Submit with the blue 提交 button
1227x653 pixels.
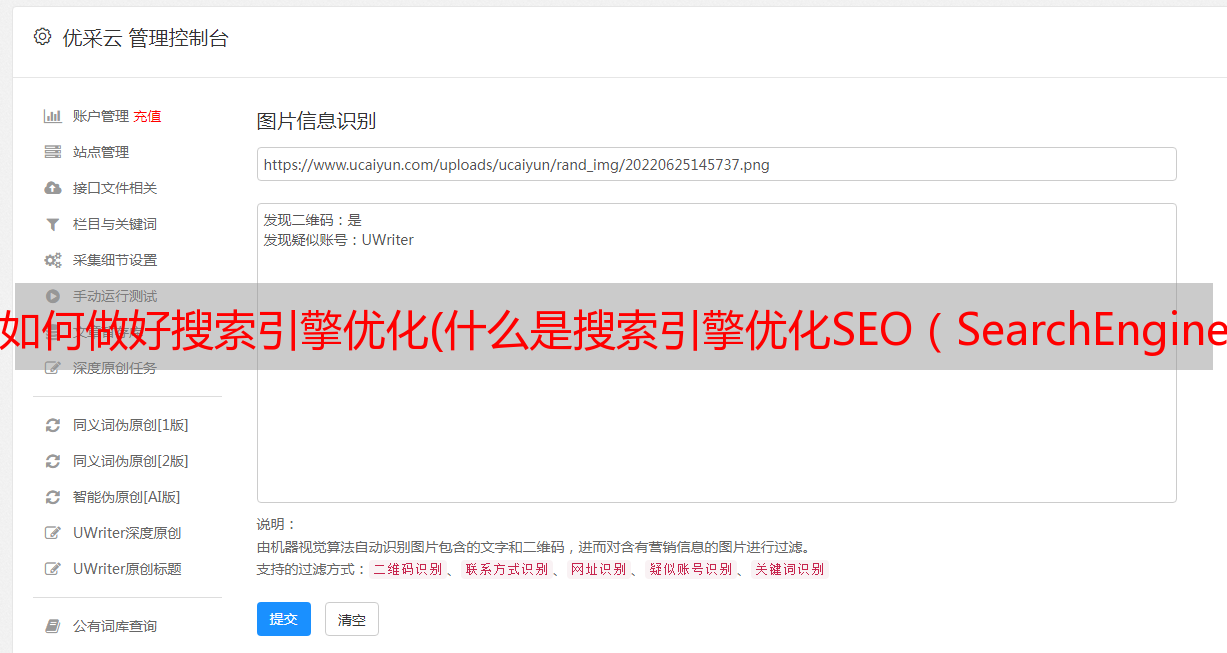[x=284, y=619]
